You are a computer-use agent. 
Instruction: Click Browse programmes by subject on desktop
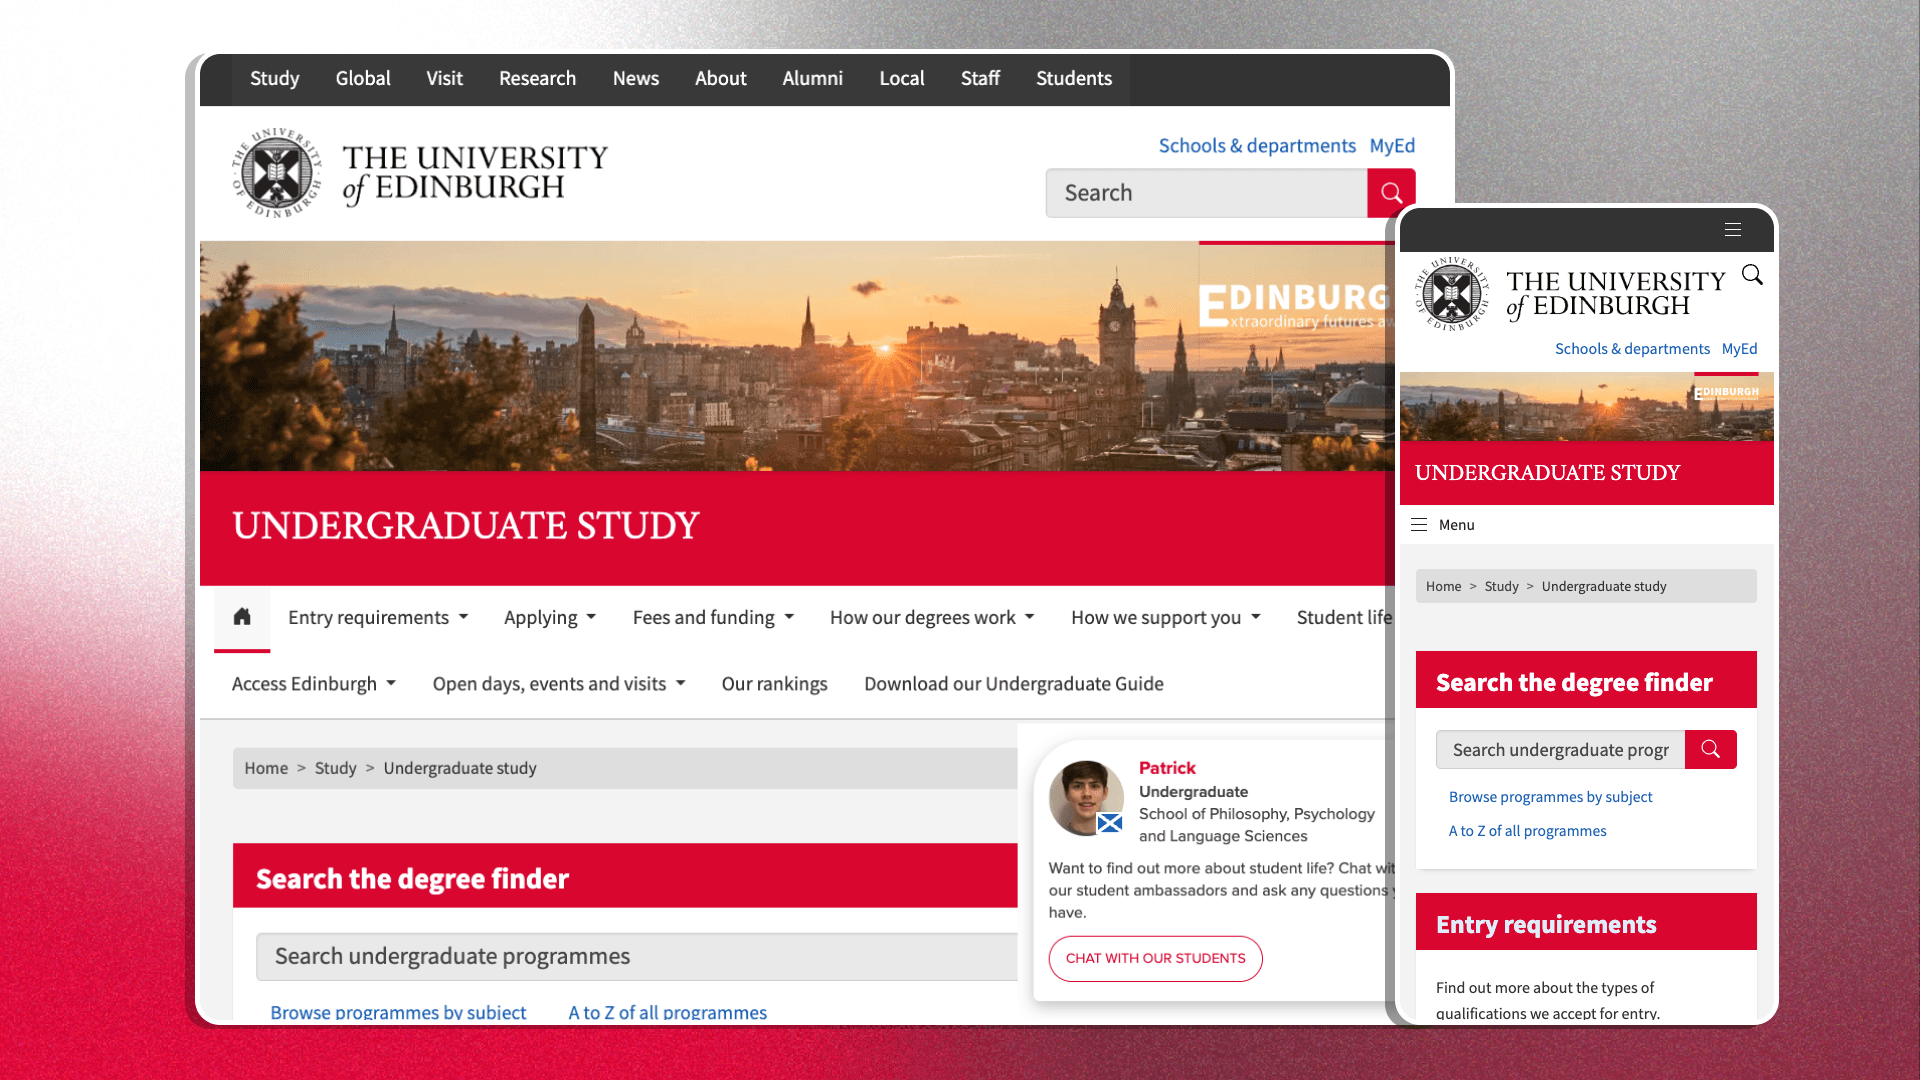(x=398, y=1012)
